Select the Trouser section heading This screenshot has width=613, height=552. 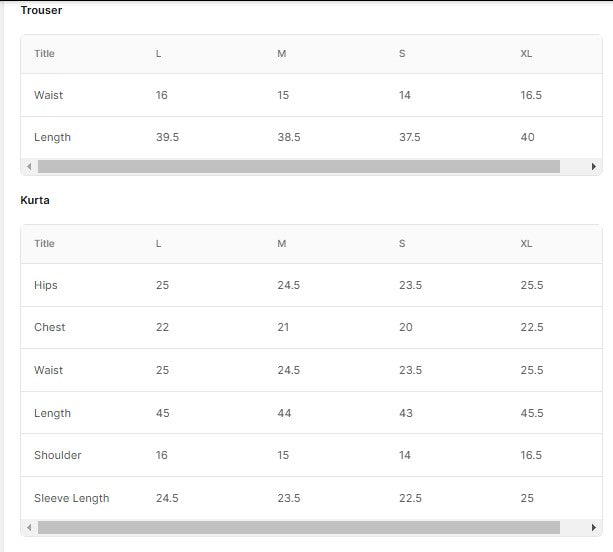tap(41, 10)
